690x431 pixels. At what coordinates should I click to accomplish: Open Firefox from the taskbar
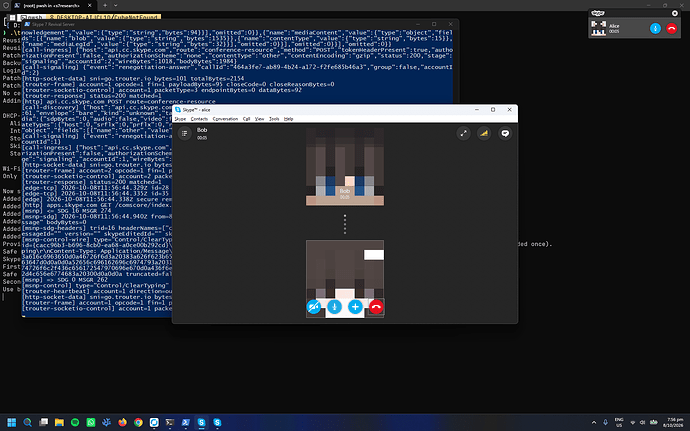tap(122, 422)
